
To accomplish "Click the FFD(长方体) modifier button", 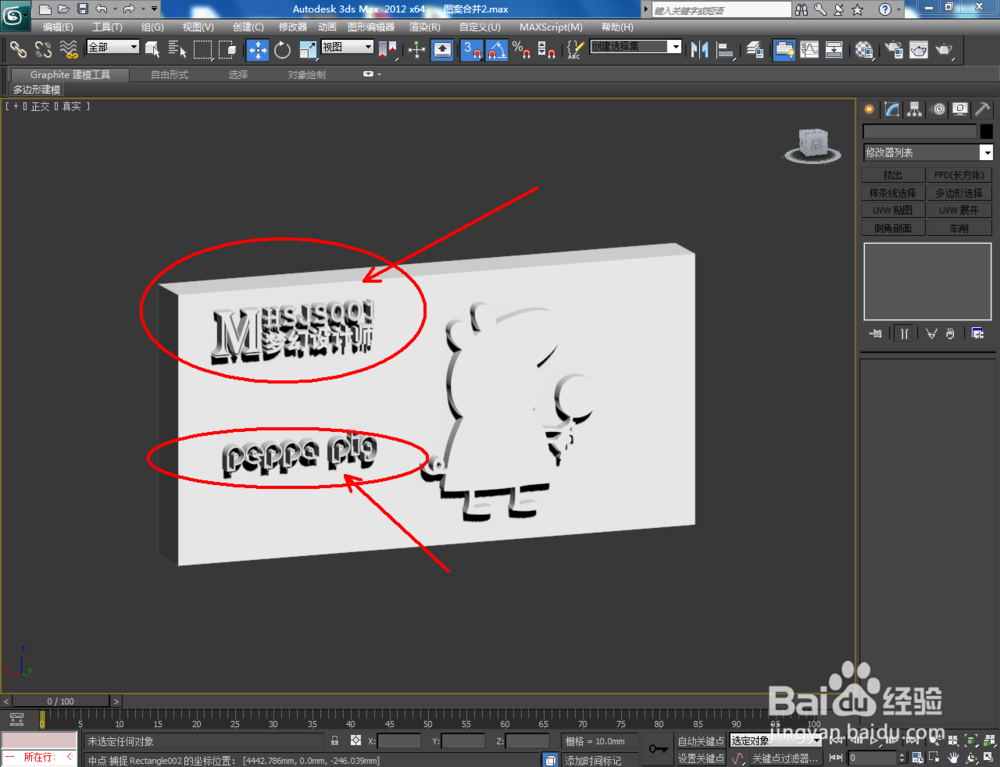I will pyautogui.click(x=959, y=175).
